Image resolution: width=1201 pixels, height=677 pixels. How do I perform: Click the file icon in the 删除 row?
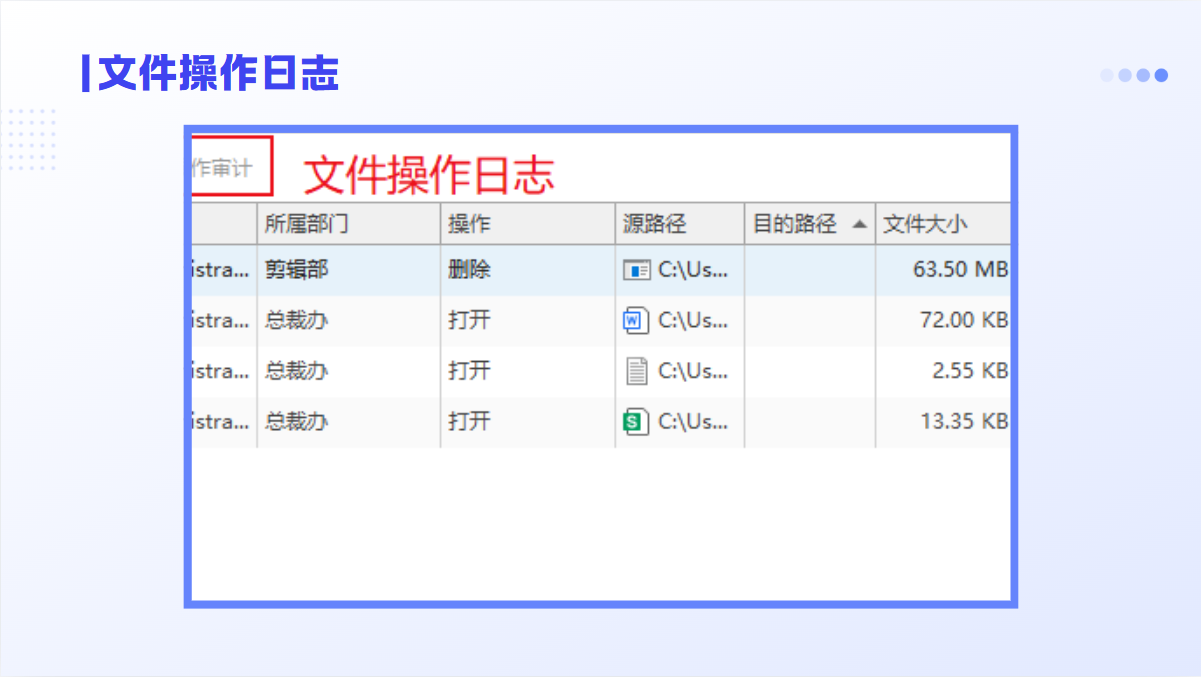(x=636, y=270)
